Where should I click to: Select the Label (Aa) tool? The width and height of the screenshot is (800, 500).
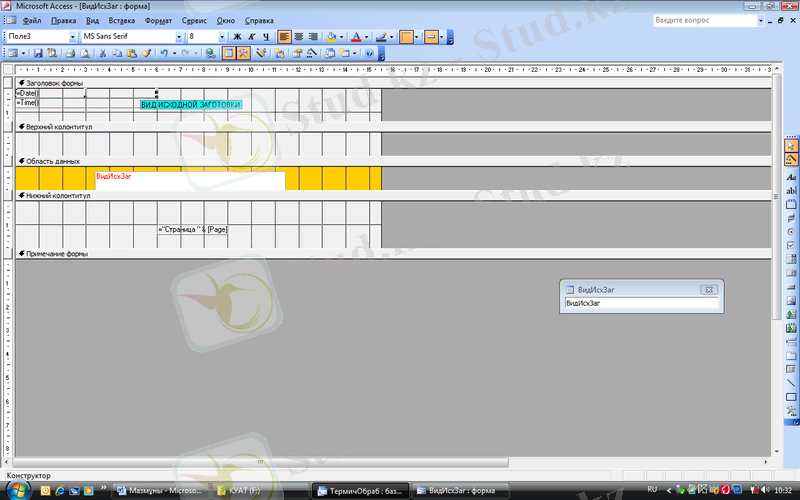791,177
